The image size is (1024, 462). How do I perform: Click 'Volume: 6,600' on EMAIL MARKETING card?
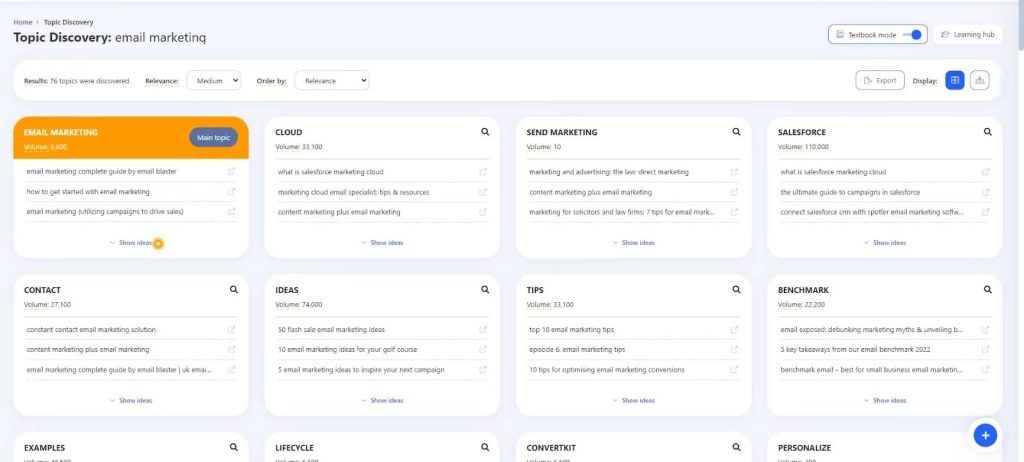pos(45,147)
